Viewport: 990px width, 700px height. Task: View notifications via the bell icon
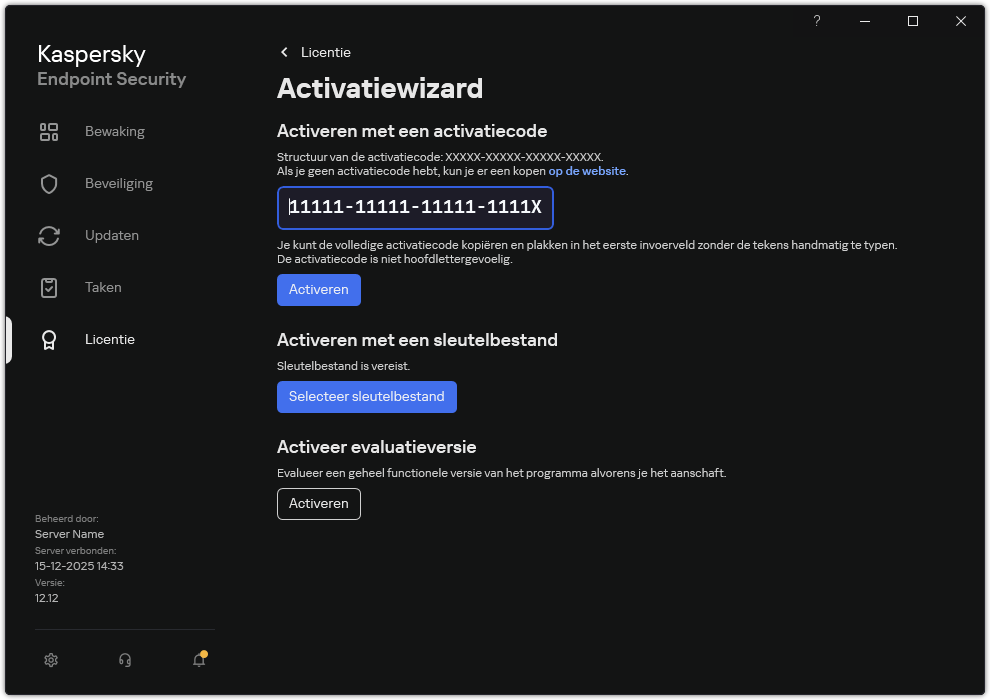coord(199,662)
